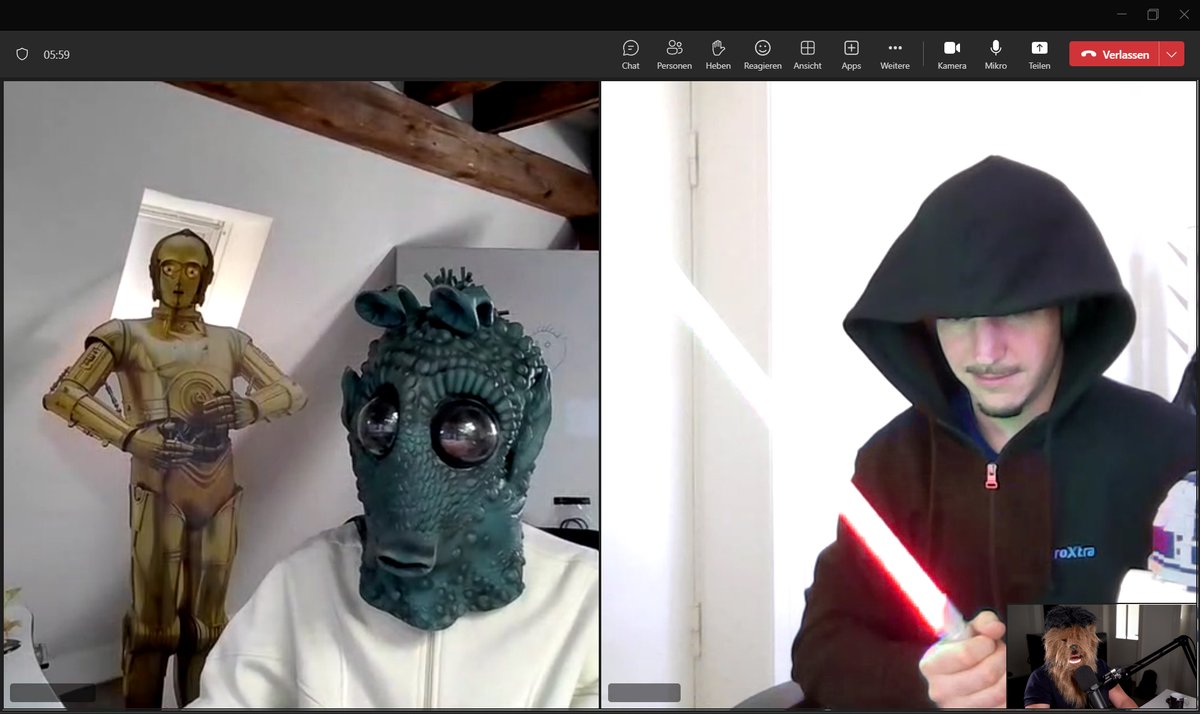Change layout via Ansicht

pos(807,55)
